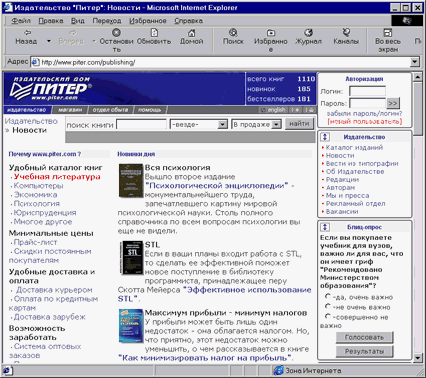Image resolution: width=426 pixels, height=378 pixels.
Task: Click the Назад back arrow icon
Action: pos(27,33)
